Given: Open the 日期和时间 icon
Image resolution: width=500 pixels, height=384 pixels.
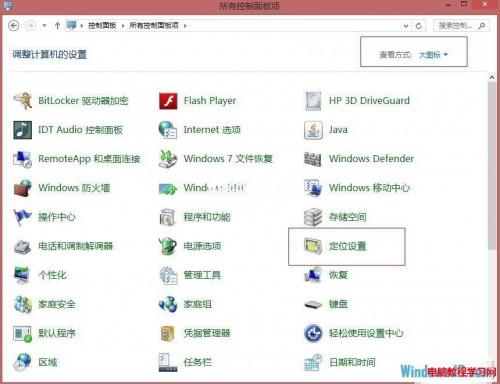Looking at the screenshot, I should coord(313,363).
